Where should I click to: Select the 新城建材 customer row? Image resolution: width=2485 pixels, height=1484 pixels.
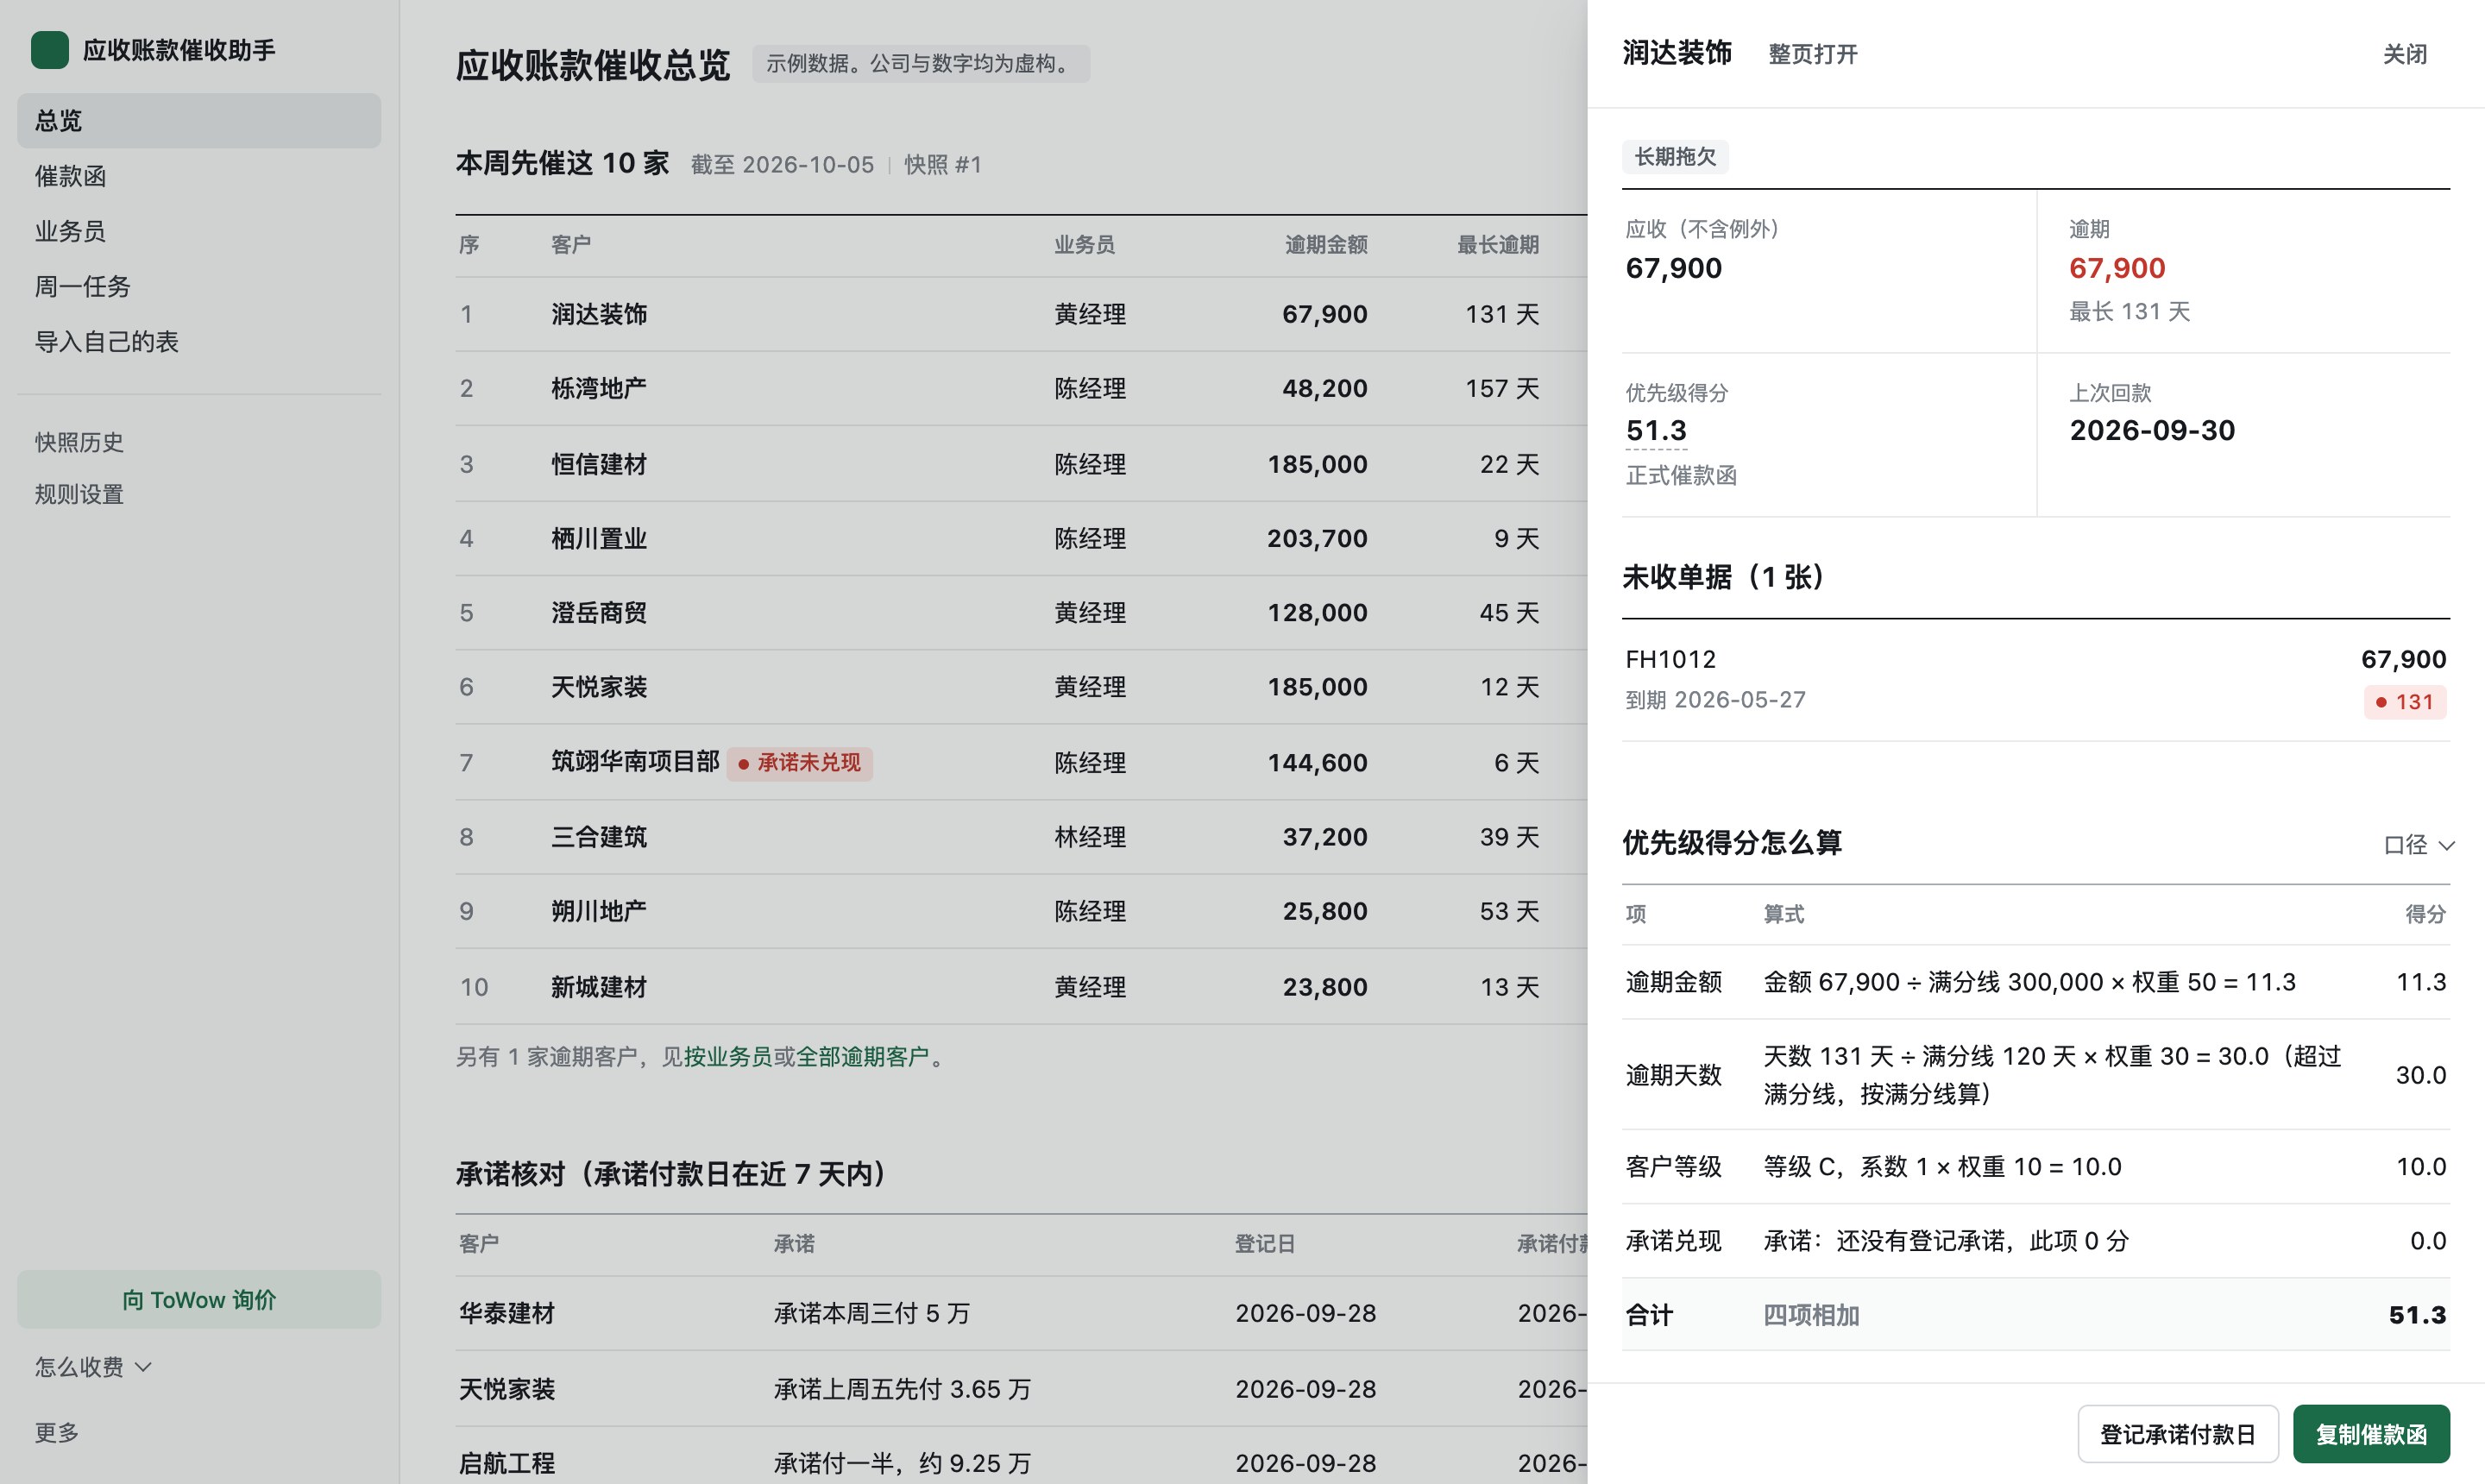[x=1021, y=987]
